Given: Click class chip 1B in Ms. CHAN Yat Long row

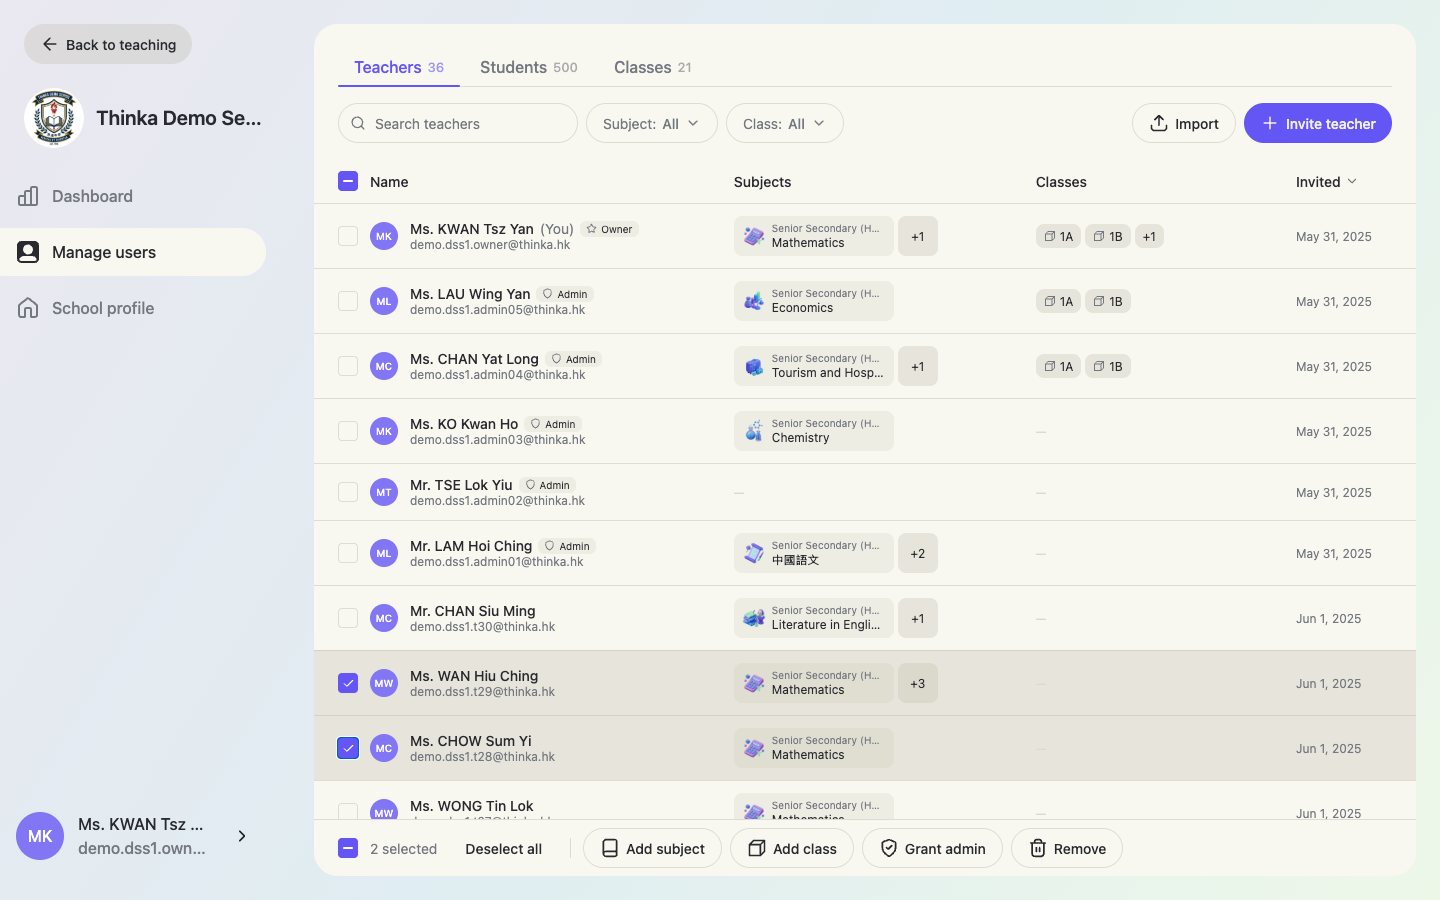Looking at the screenshot, I should (1108, 367).
